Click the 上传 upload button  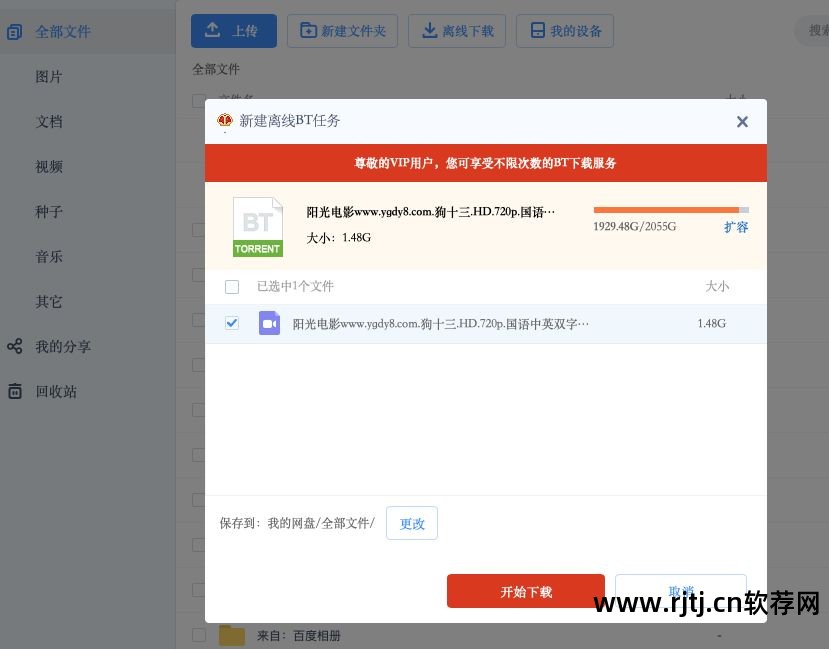(x=234, y=31)
